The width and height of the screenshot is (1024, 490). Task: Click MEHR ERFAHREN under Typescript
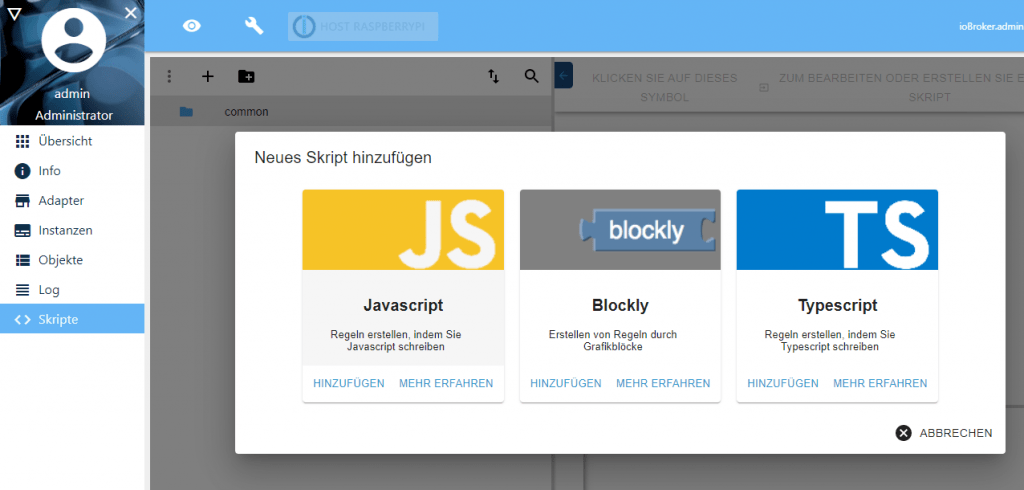click(x=880, y=384)
